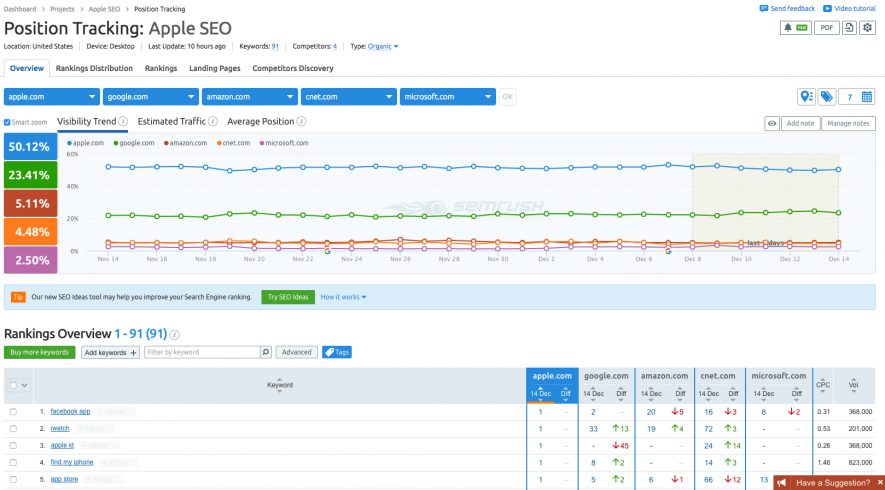
Task: Expand the amazon.com domain dropdown
Action: pos(249,97)
